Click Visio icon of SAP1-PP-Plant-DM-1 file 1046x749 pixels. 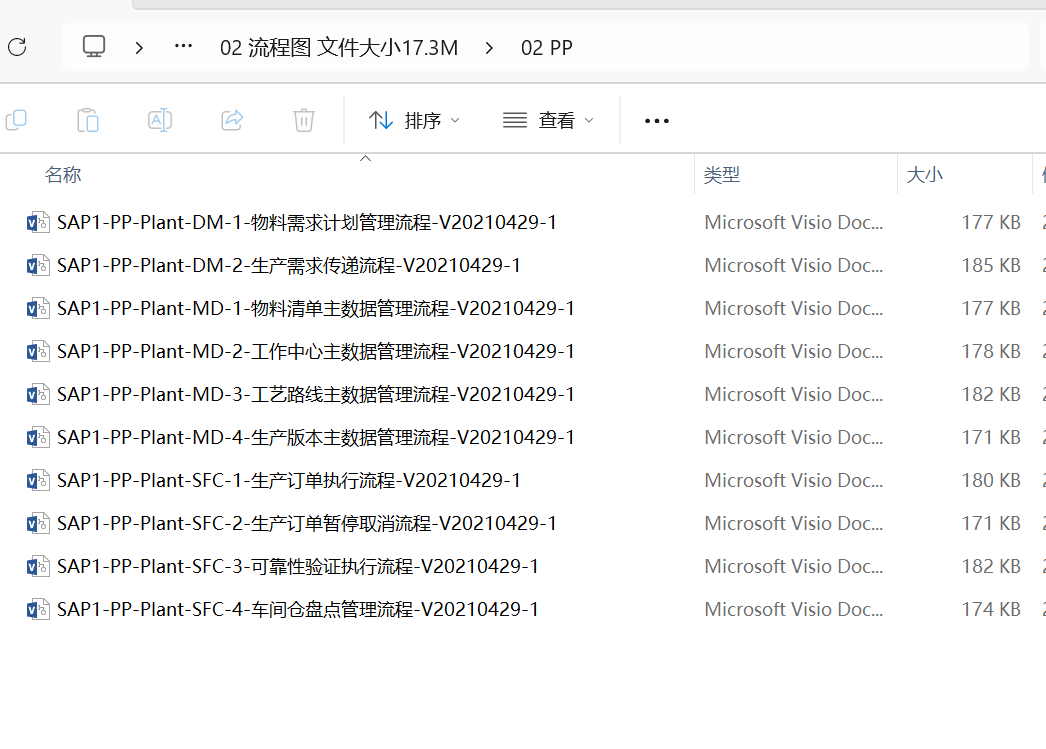tap(38, 222)
